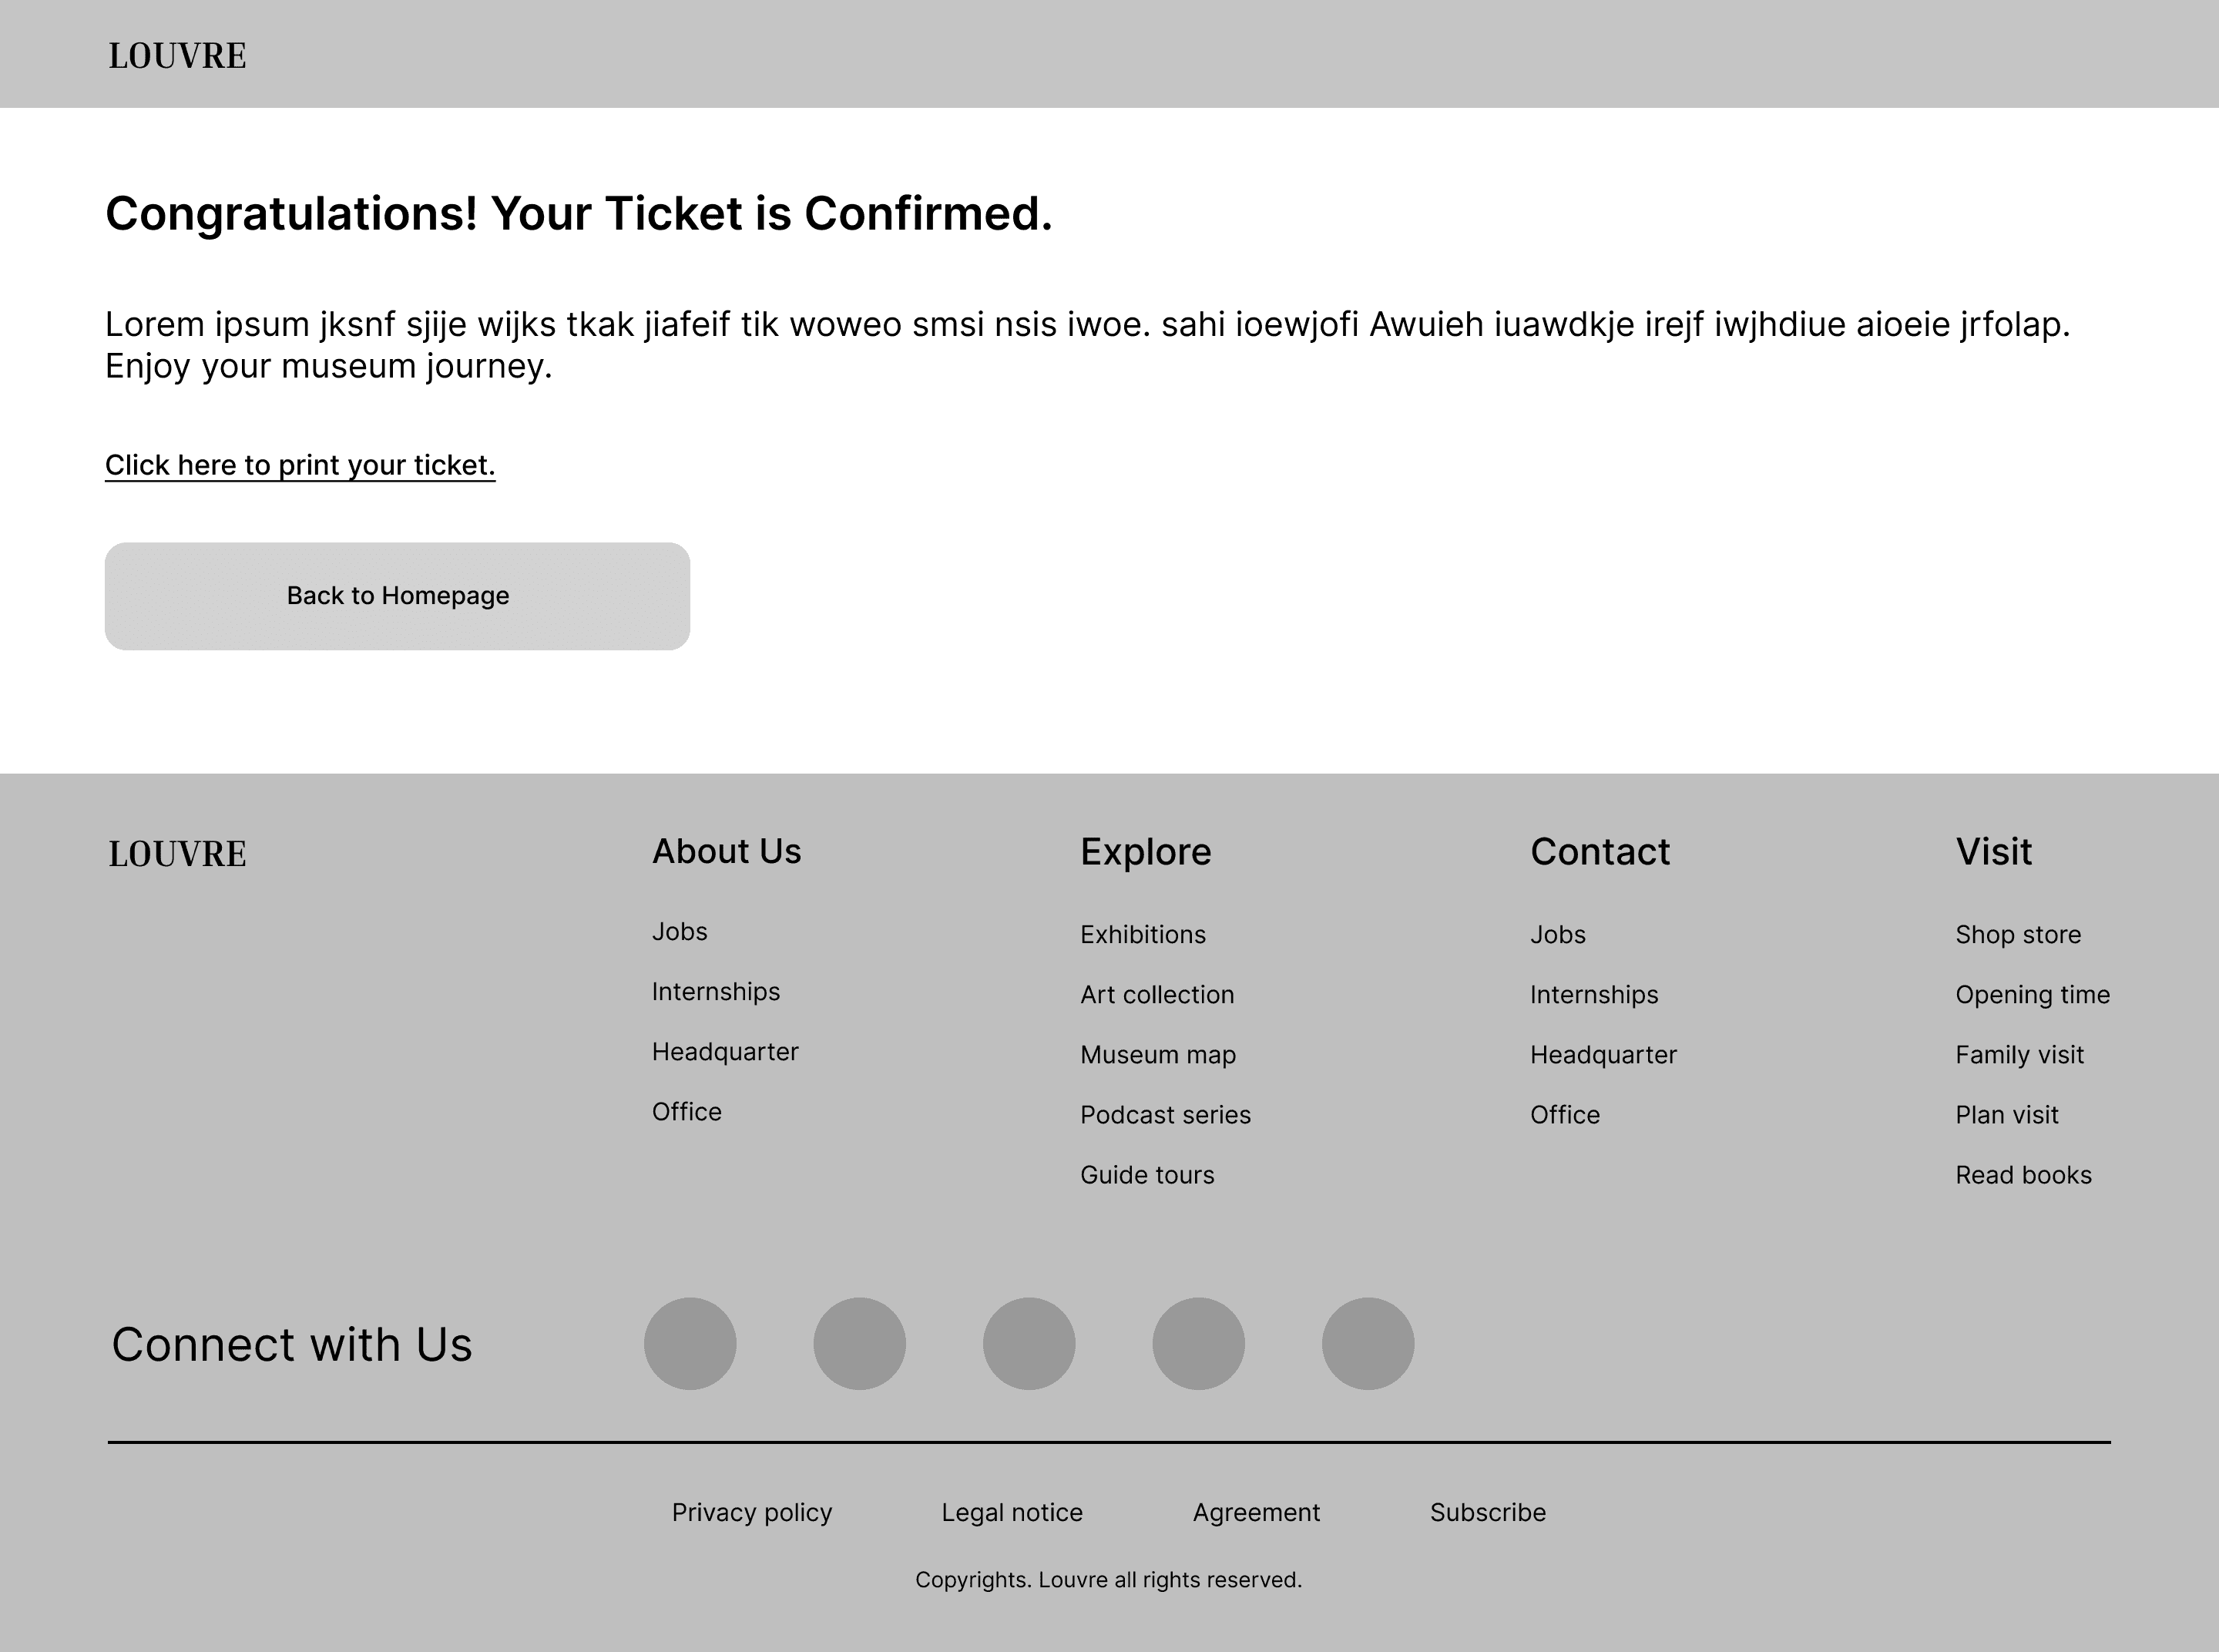Open the Shop store link
The width and height of the screenshot is (2219, 1652).
(2018, 935)
